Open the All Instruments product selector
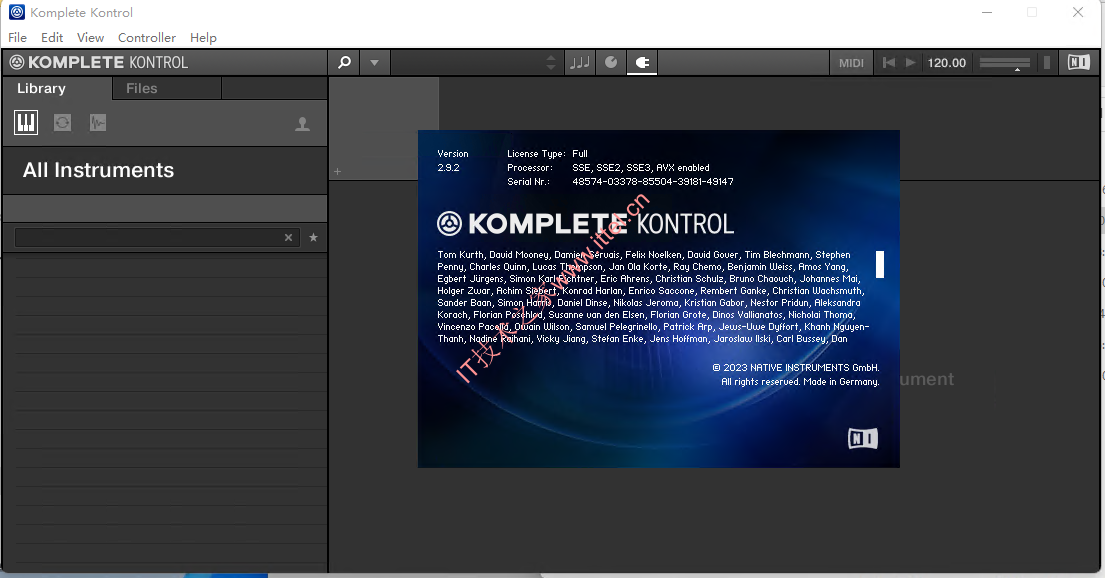 coord(165,170)
